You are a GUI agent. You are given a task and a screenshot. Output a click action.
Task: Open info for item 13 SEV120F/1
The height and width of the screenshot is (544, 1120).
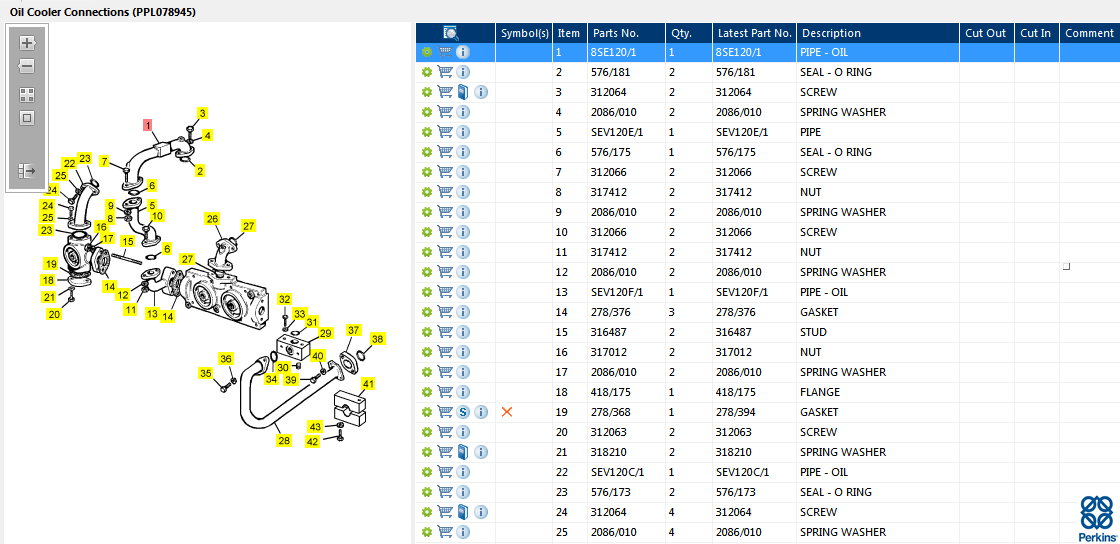pos(463,292)
